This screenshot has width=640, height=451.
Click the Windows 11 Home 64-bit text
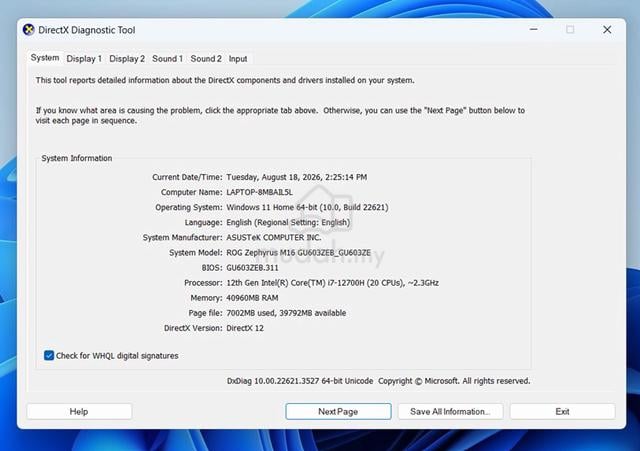click(307, 207)
